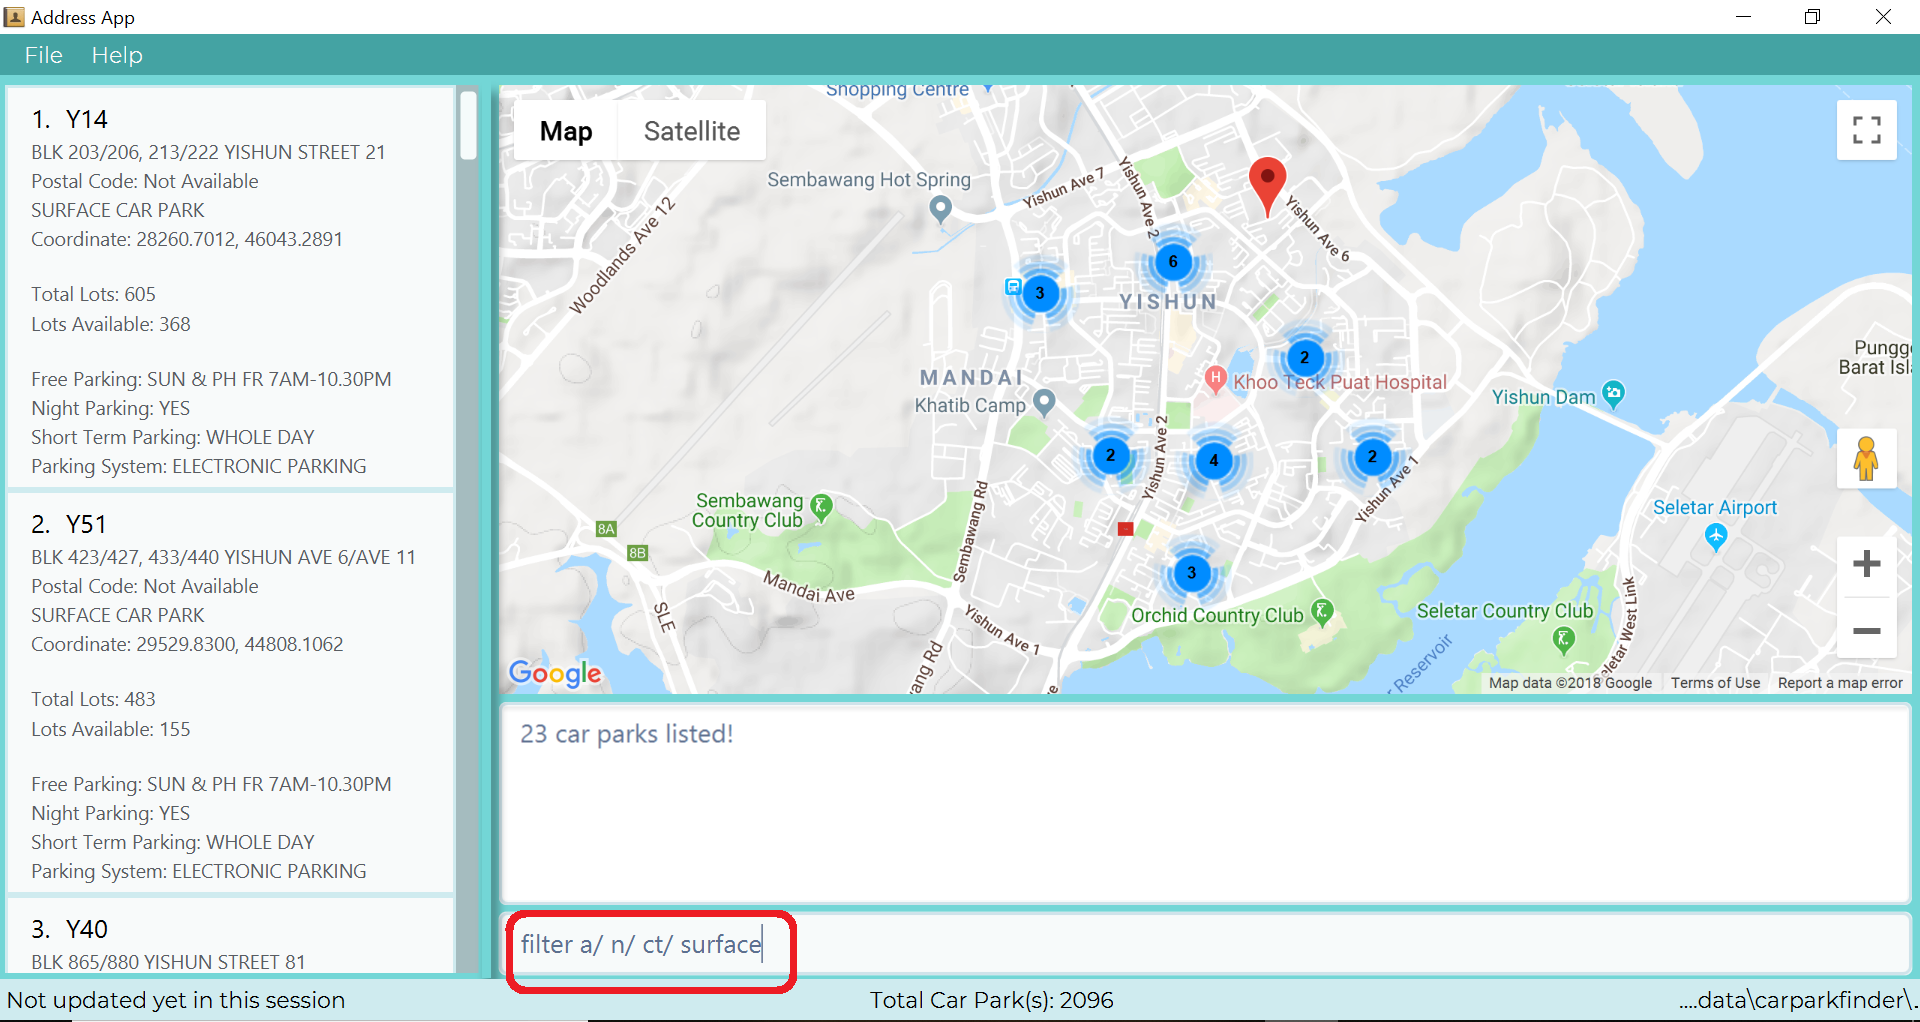1920x1022 pixels.
Task: Click the Google logo on the map
Action: tap(555, 673)
